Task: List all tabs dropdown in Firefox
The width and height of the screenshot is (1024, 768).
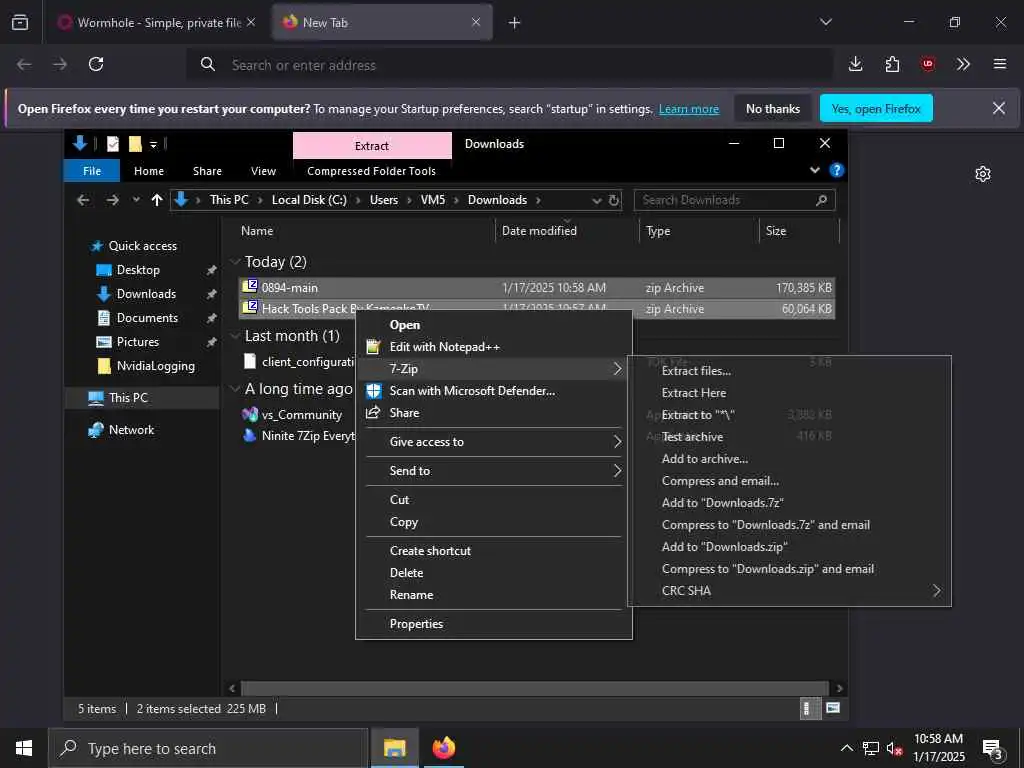Action: (825, 22)
